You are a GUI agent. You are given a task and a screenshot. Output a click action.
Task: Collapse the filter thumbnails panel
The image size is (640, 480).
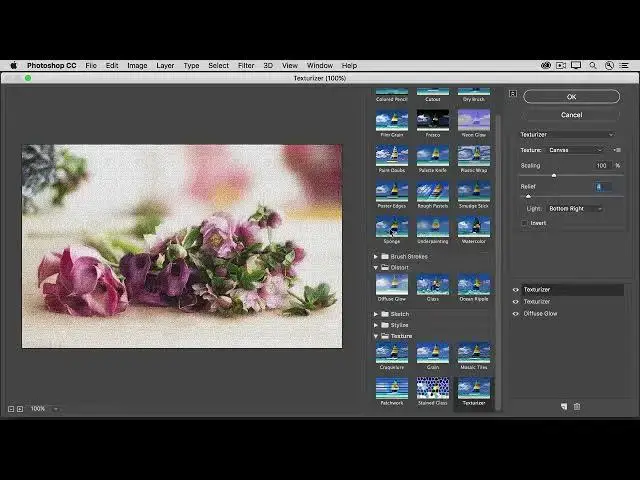pyautogui.click(x=513, y=93)
